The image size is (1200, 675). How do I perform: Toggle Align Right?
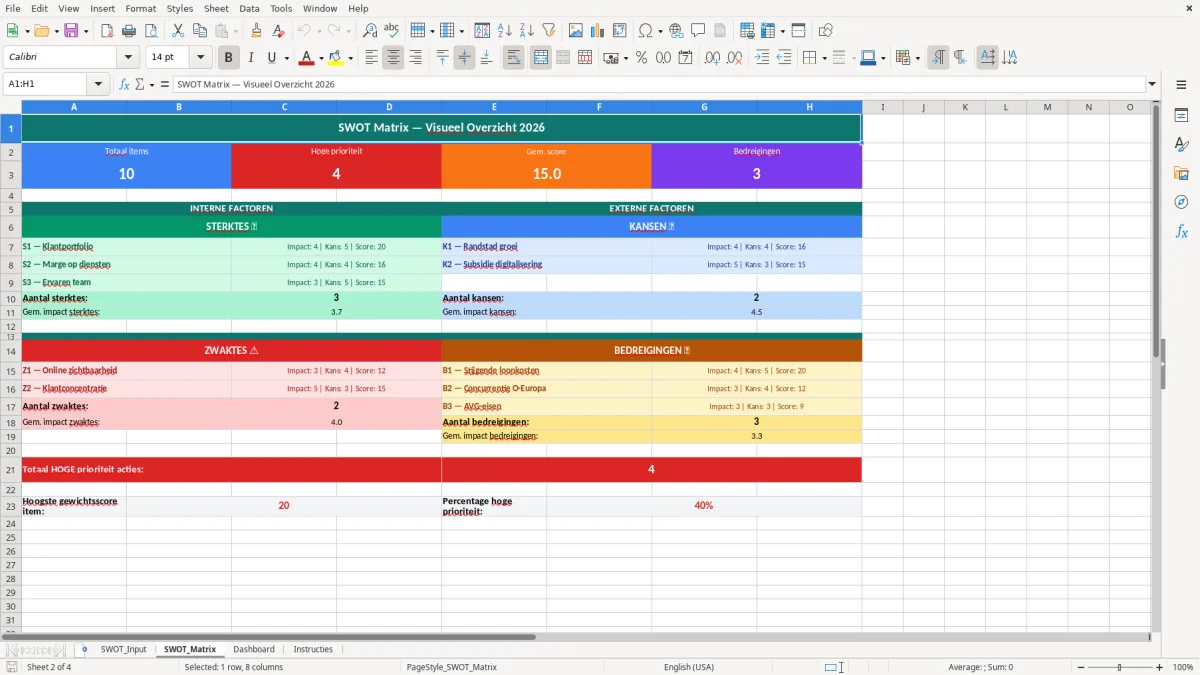pos(415,58)
